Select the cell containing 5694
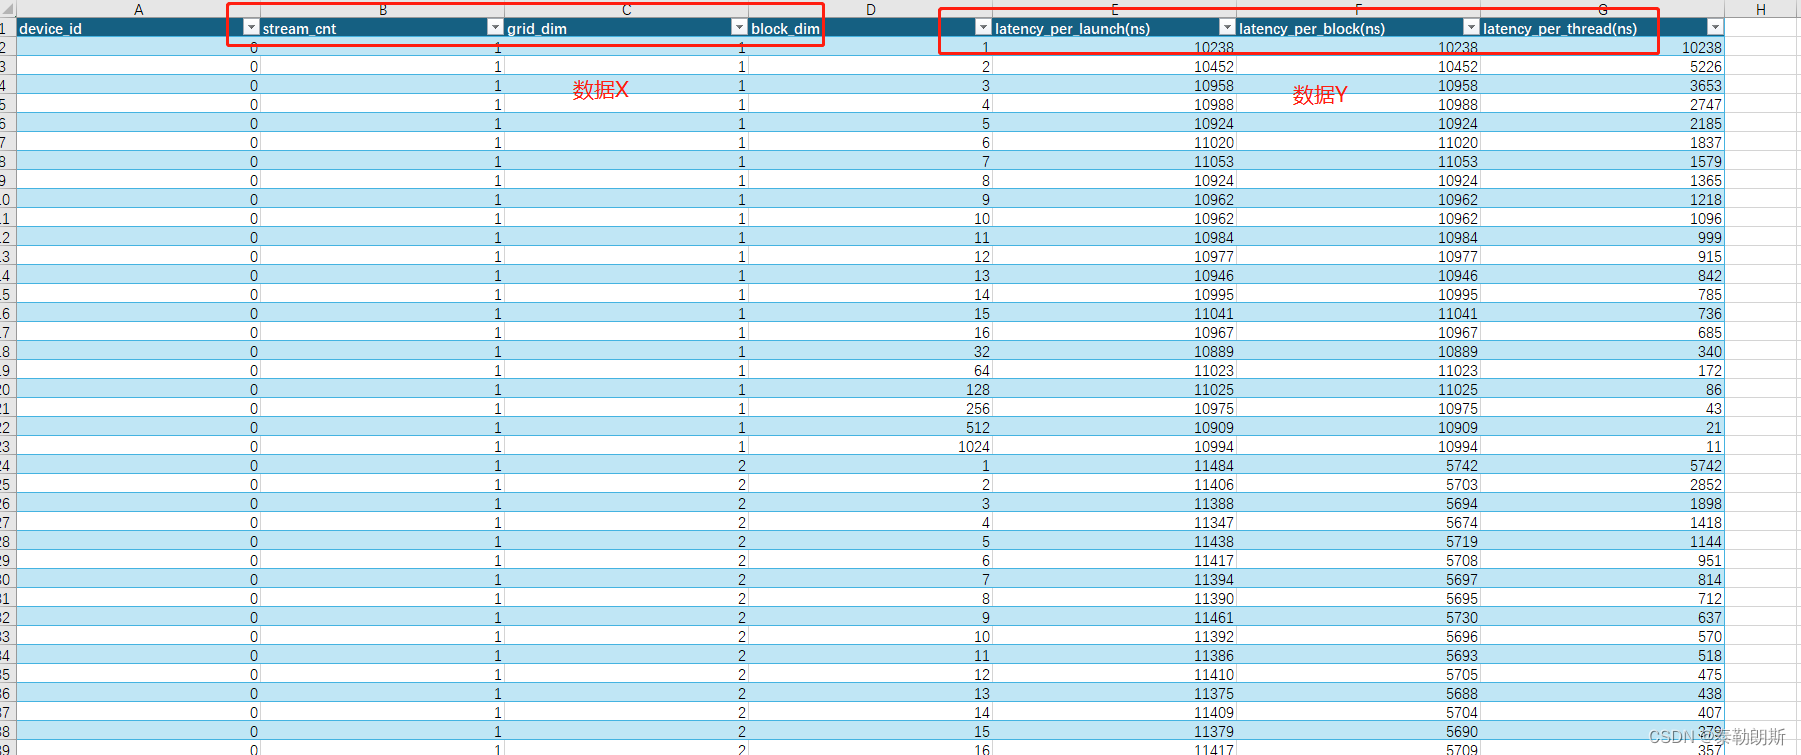 tap(1358, 503)
